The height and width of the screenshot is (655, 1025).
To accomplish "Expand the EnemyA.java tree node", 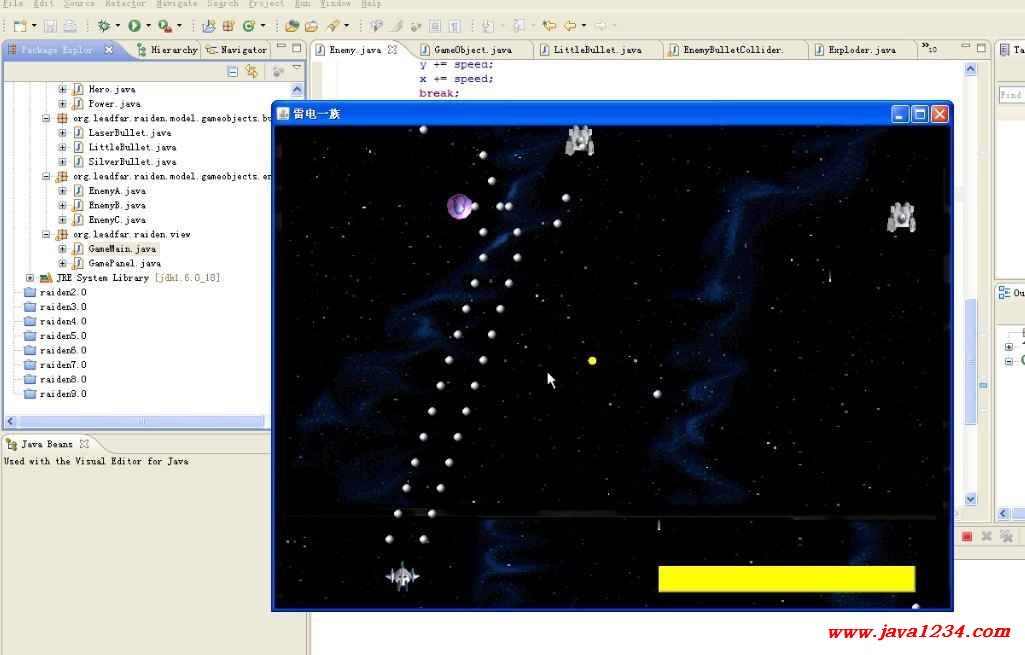I will 62,191.
